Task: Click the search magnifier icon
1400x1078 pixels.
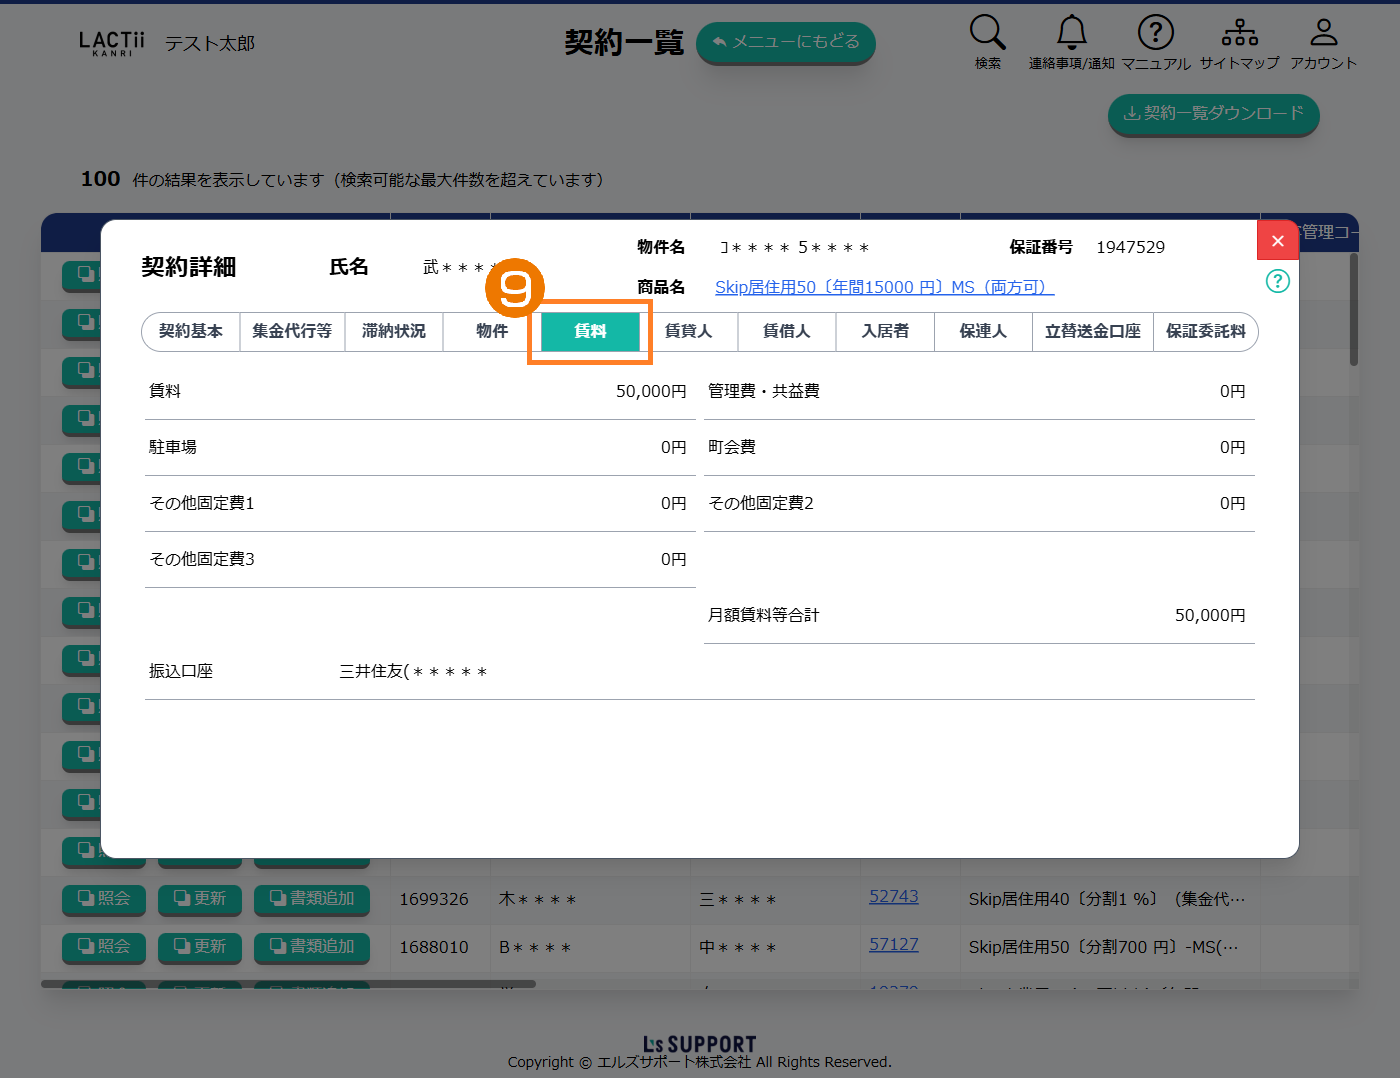Action: pyautogui.click(x=987, y=33)
